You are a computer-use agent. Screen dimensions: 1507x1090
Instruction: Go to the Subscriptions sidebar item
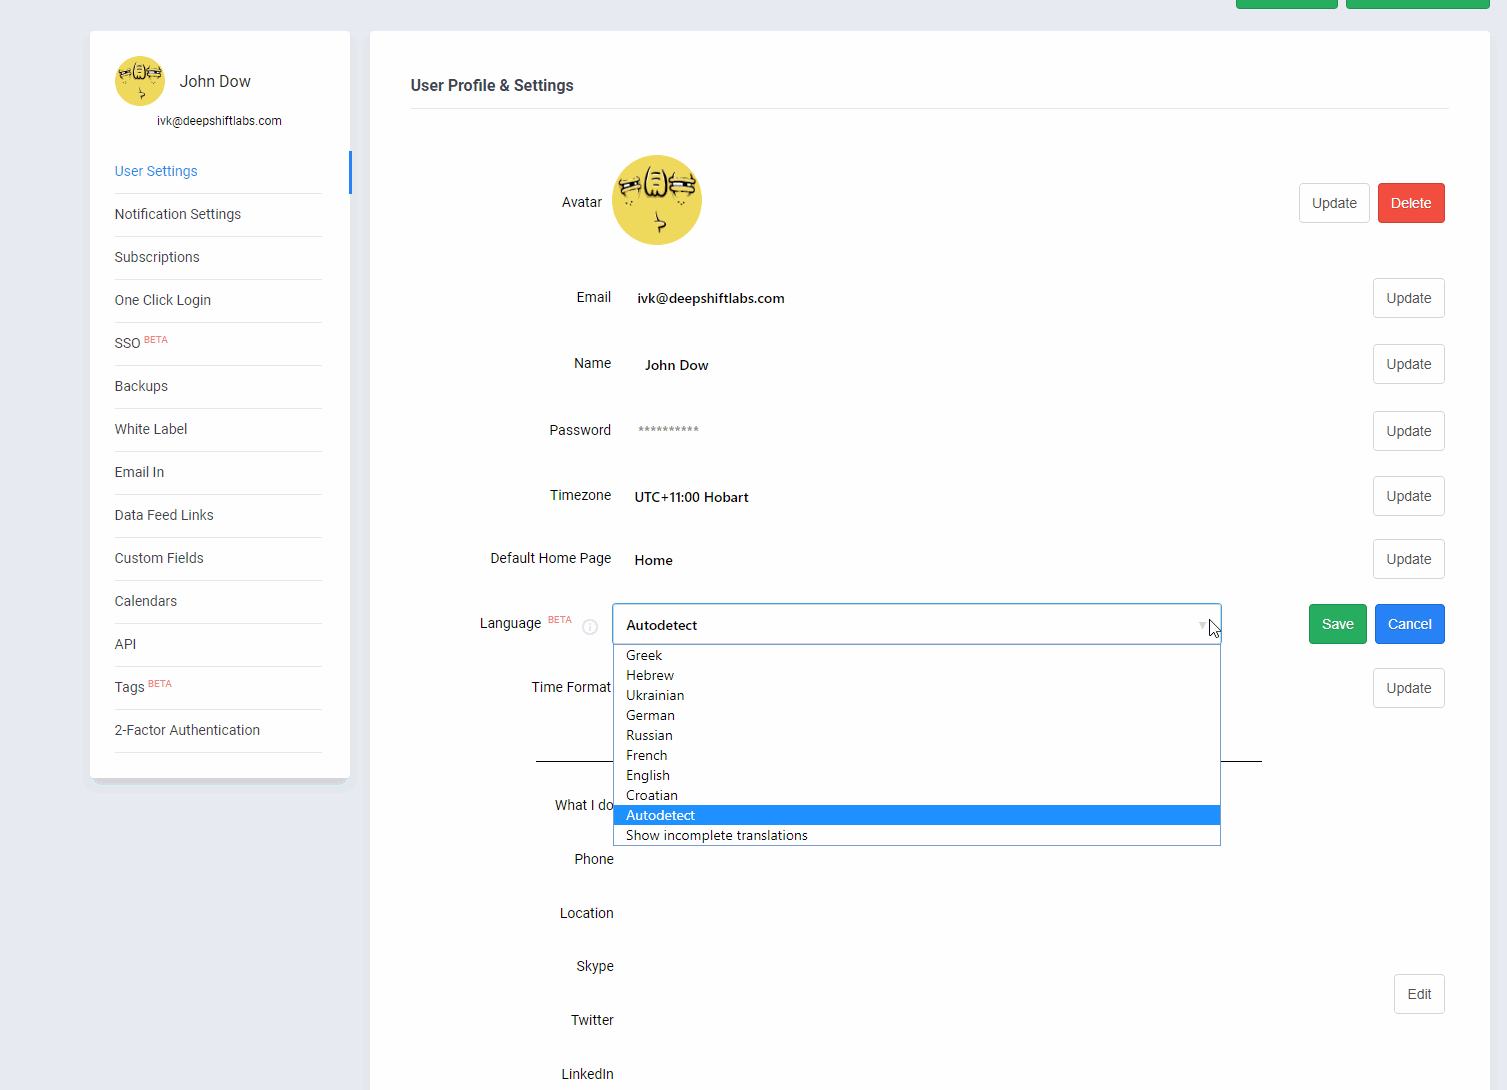point(157,257)
